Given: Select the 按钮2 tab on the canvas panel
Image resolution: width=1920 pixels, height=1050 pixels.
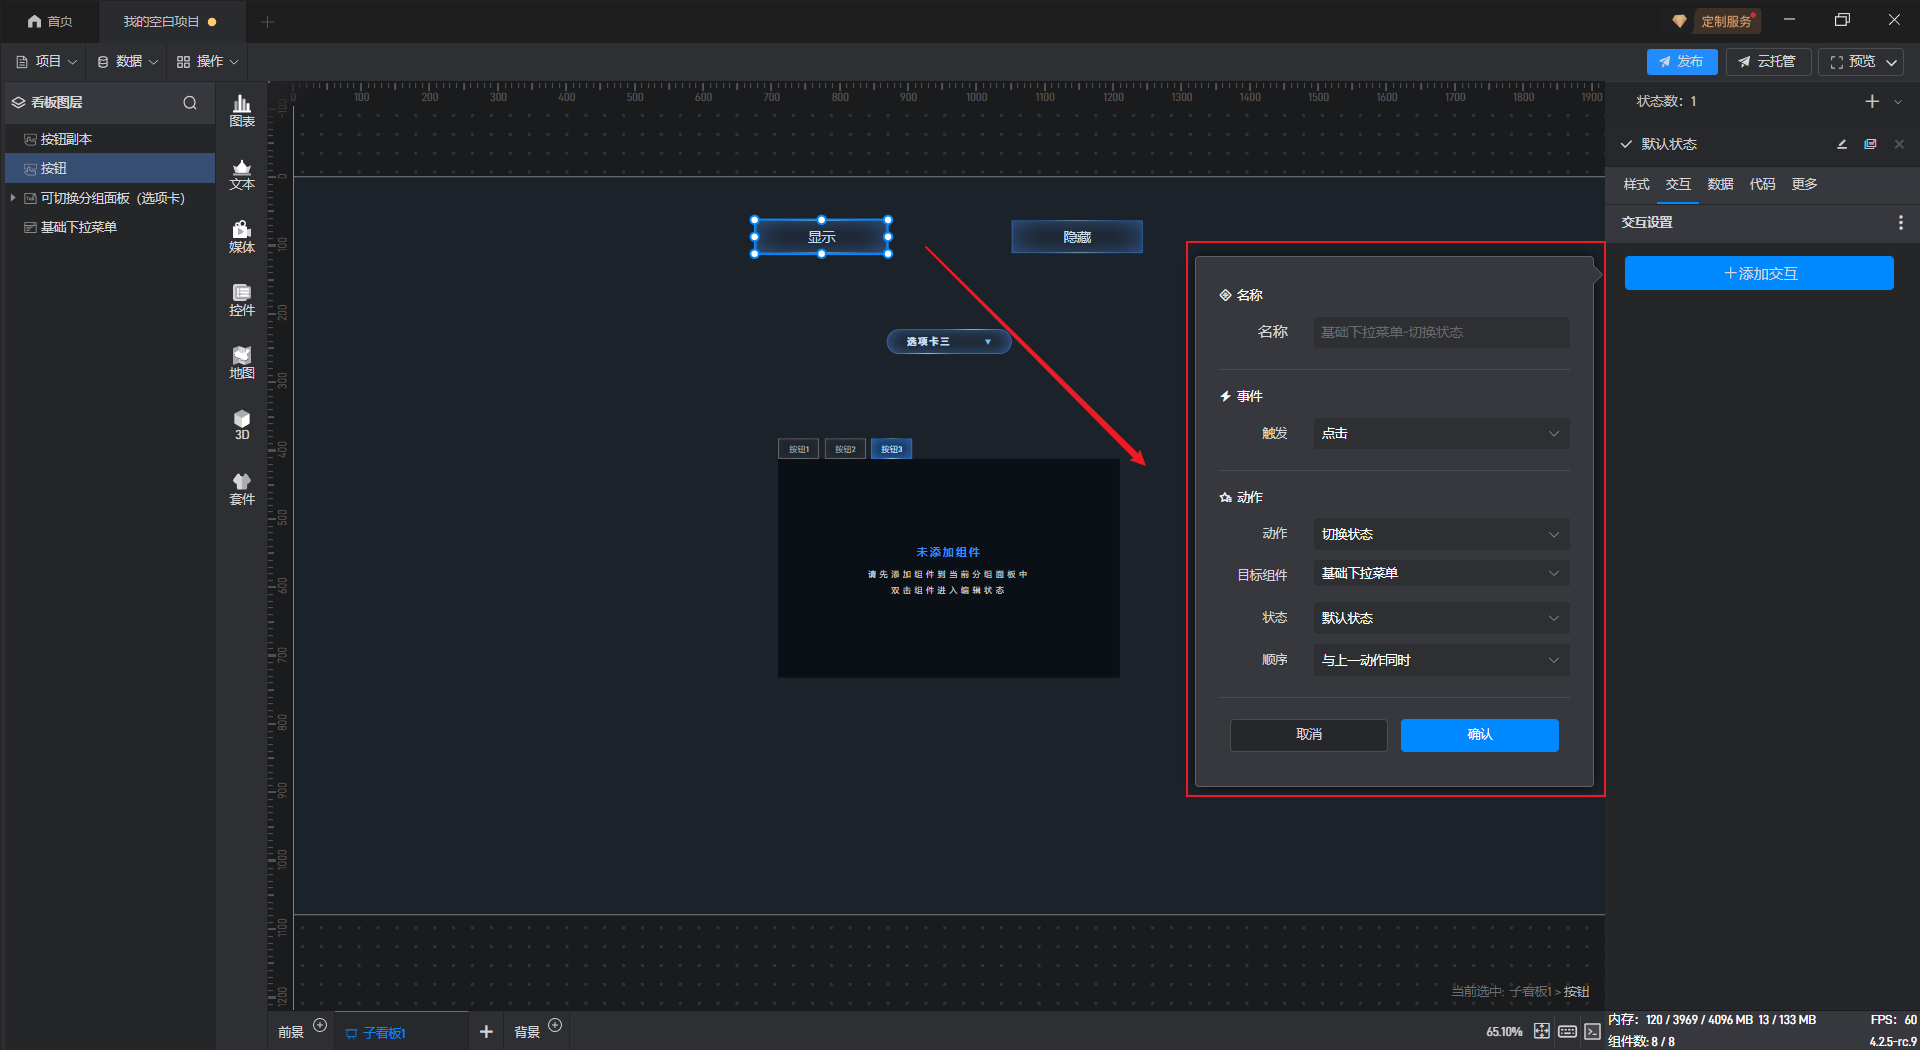Looking at the screenshot, I should [x=845, y=449].
